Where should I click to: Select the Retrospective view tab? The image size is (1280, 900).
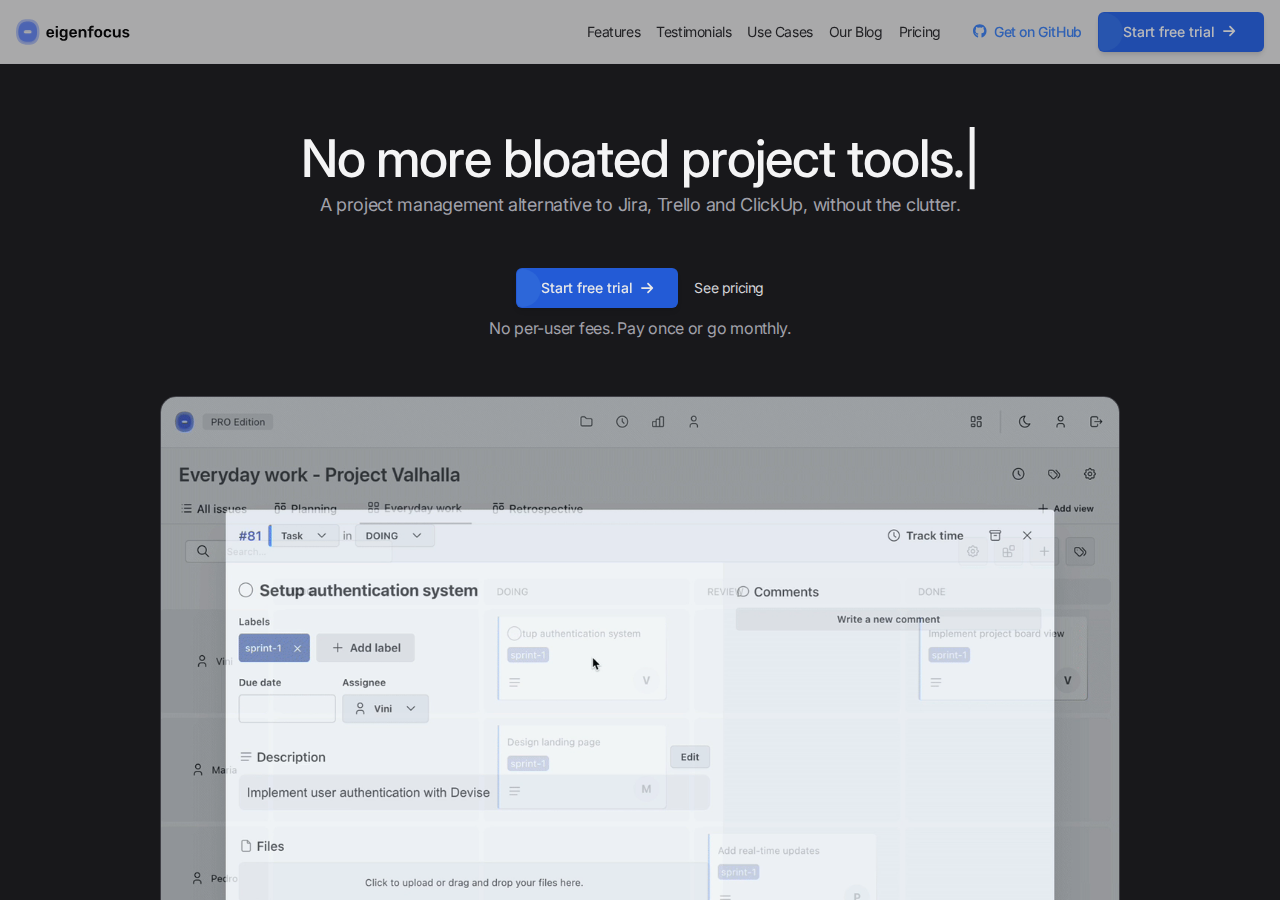[x=538, y=509]
